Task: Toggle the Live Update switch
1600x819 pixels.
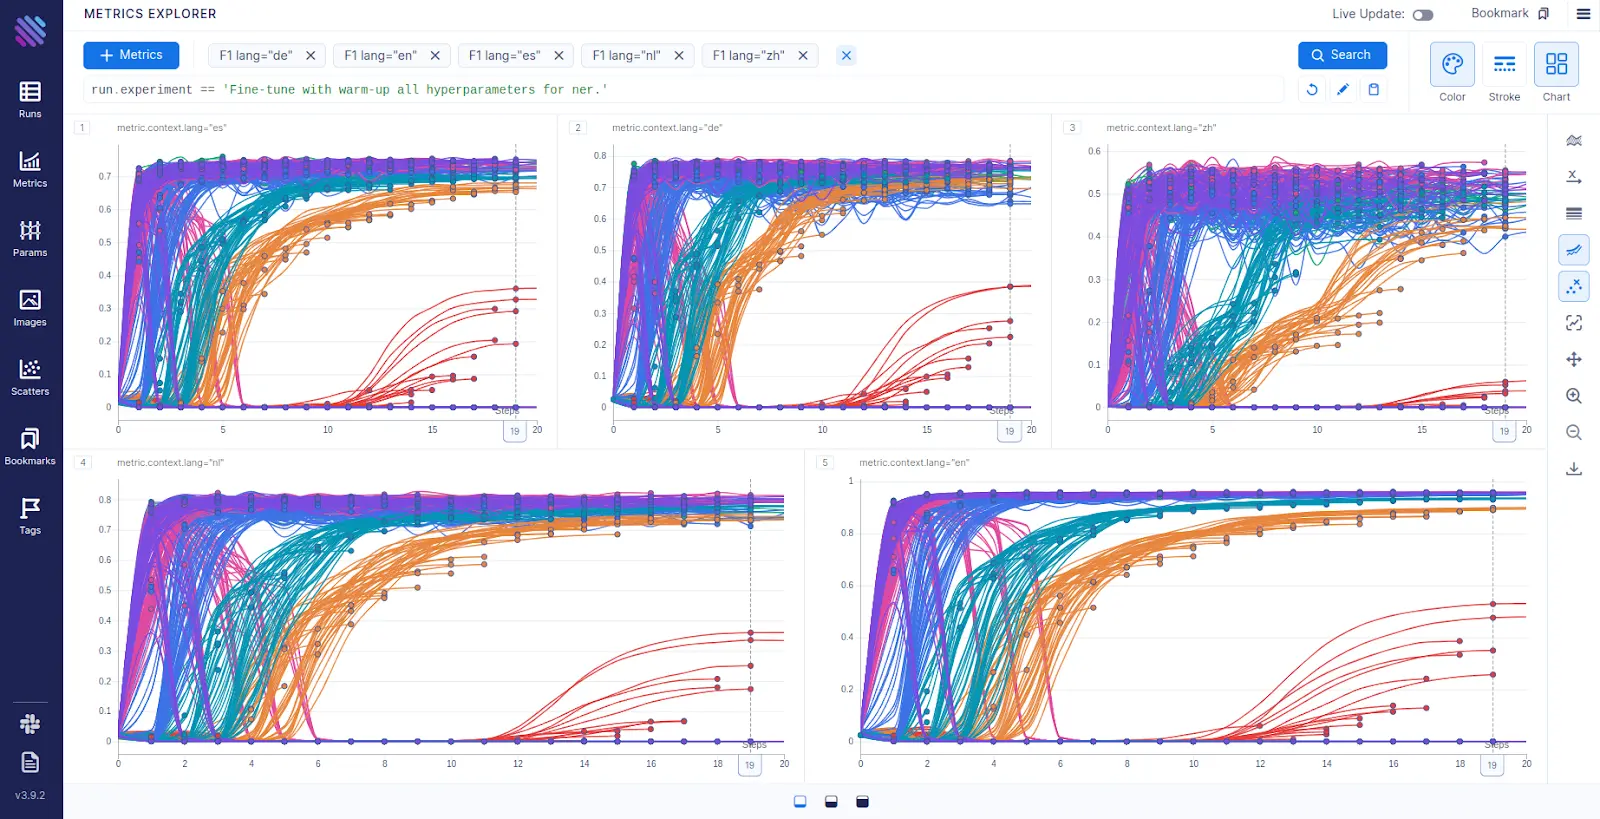Action: click(1423, 15)
